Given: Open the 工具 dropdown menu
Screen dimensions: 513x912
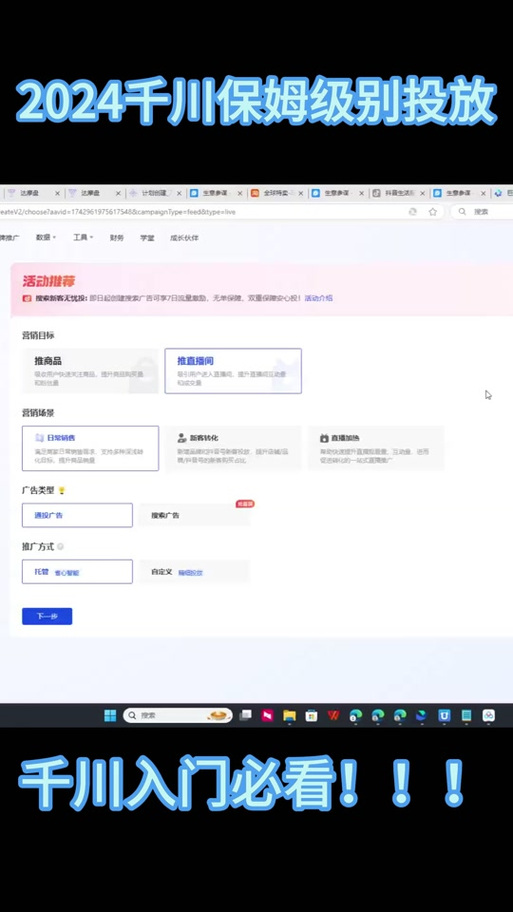Looking at the screenshot, I should [83, 237].
